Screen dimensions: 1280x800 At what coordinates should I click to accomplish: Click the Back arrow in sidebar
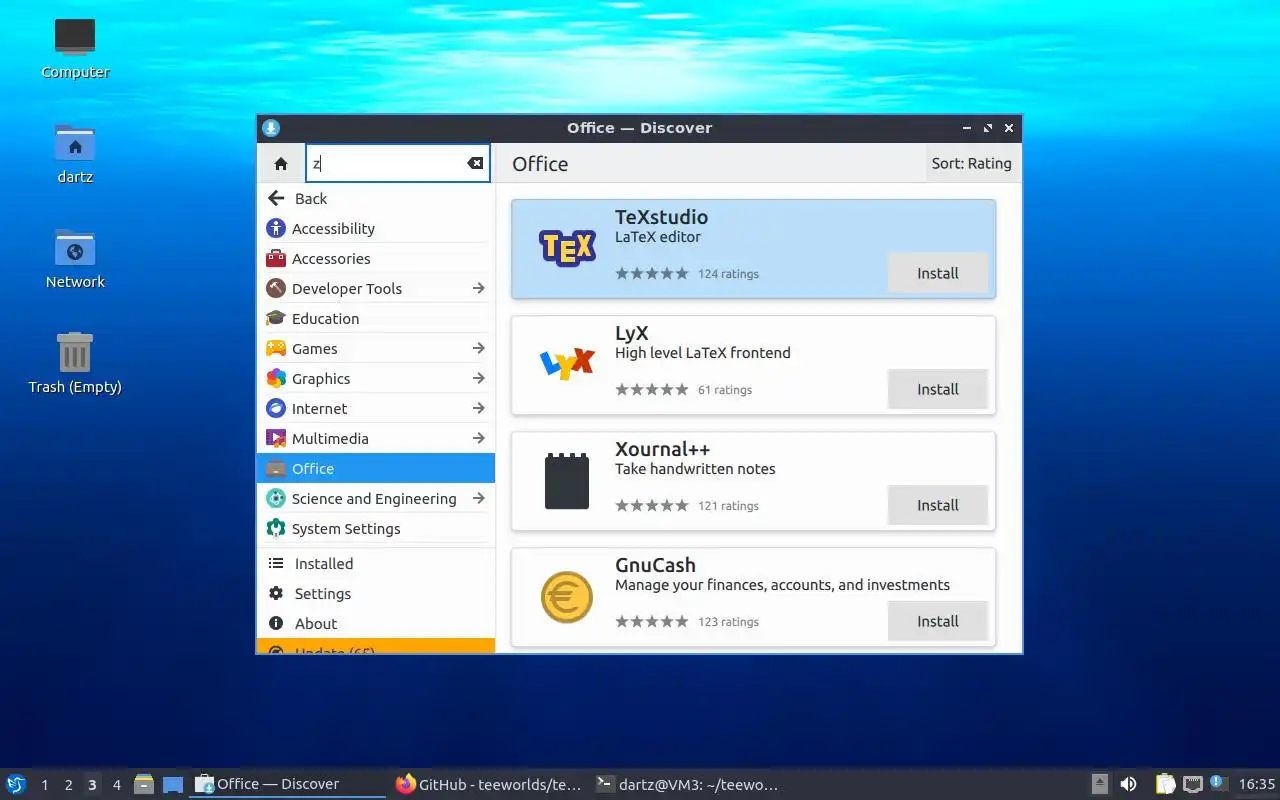277,198
